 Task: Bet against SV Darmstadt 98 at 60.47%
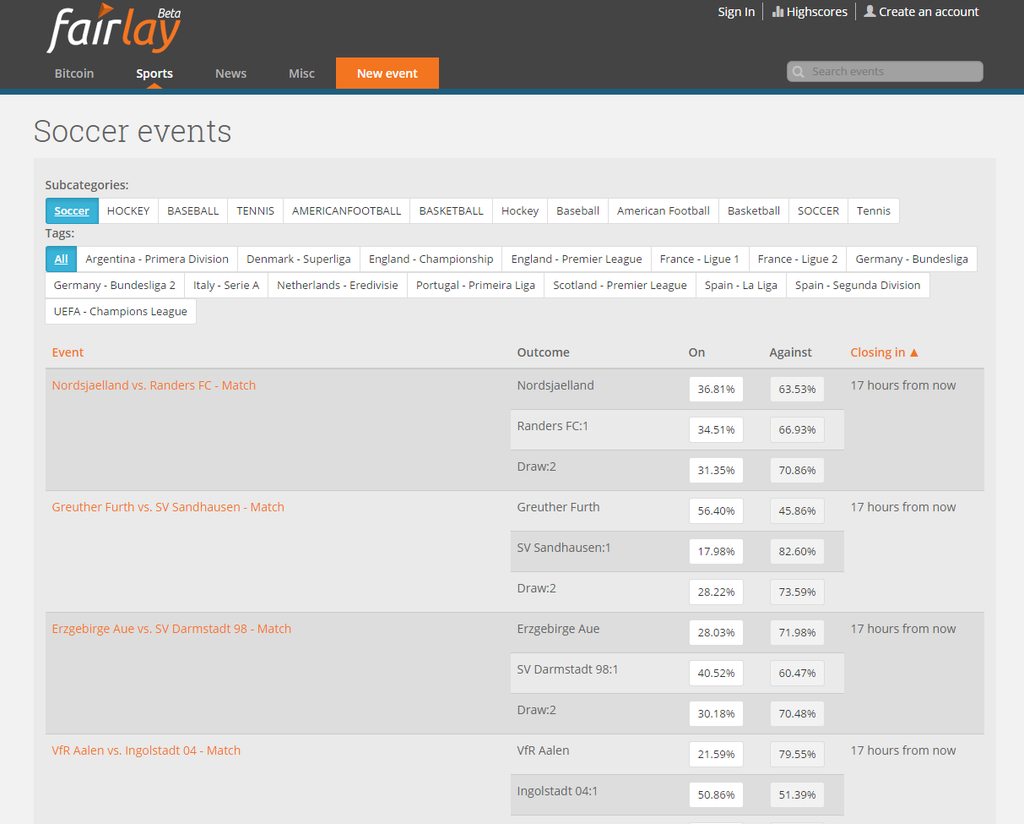point(797,673)
